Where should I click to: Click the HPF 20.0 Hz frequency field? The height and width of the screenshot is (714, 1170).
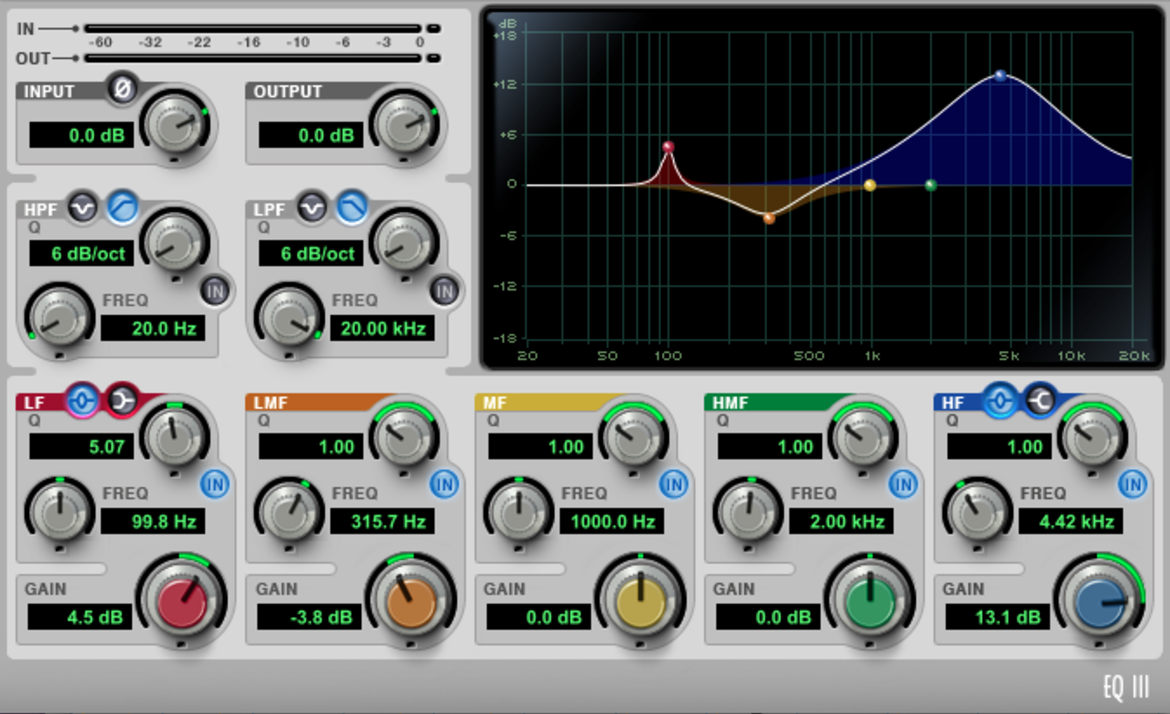click(153, 328)
